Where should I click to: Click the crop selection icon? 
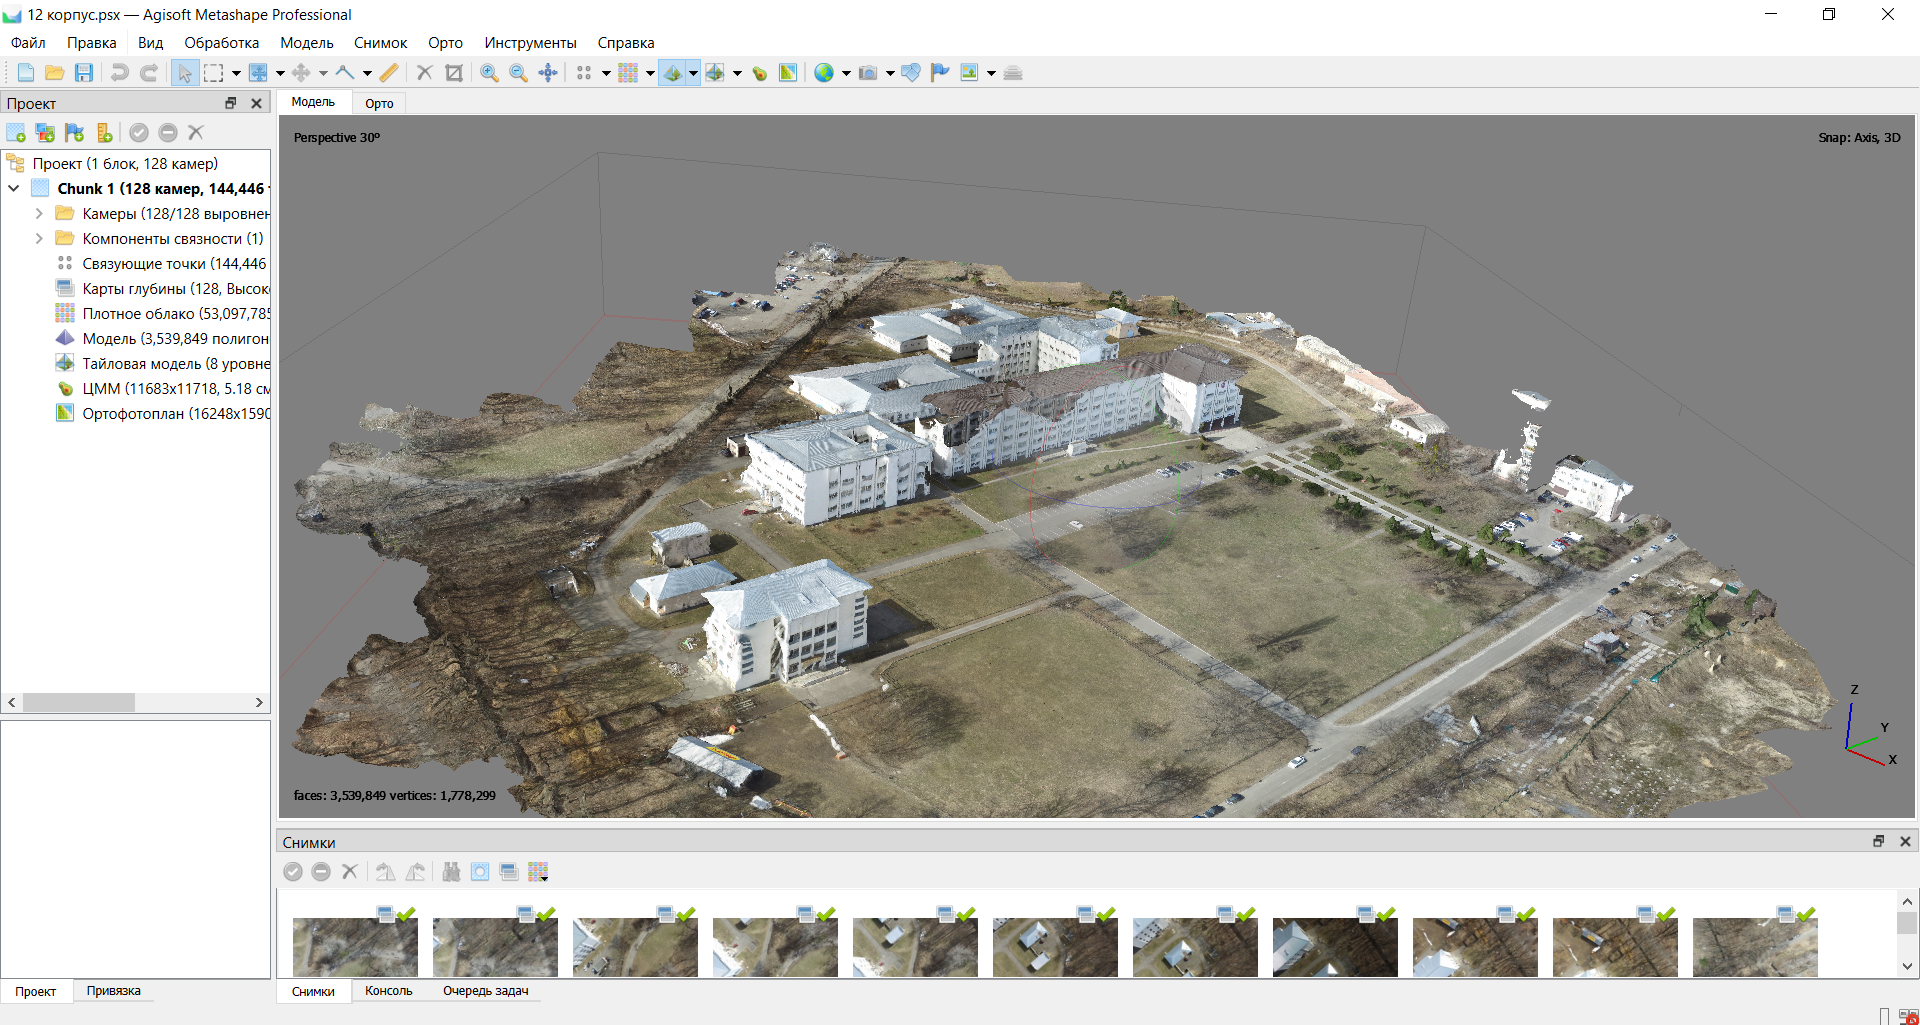click(454, 73)
